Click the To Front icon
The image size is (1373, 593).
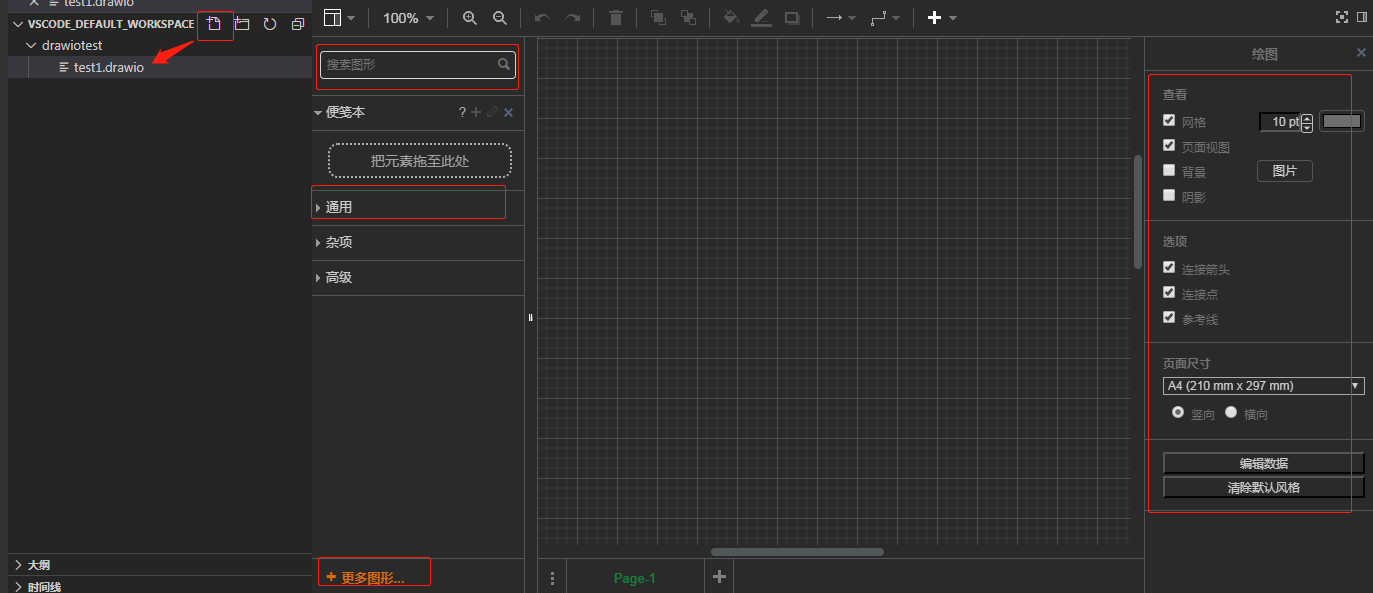[x=656, y=17]
